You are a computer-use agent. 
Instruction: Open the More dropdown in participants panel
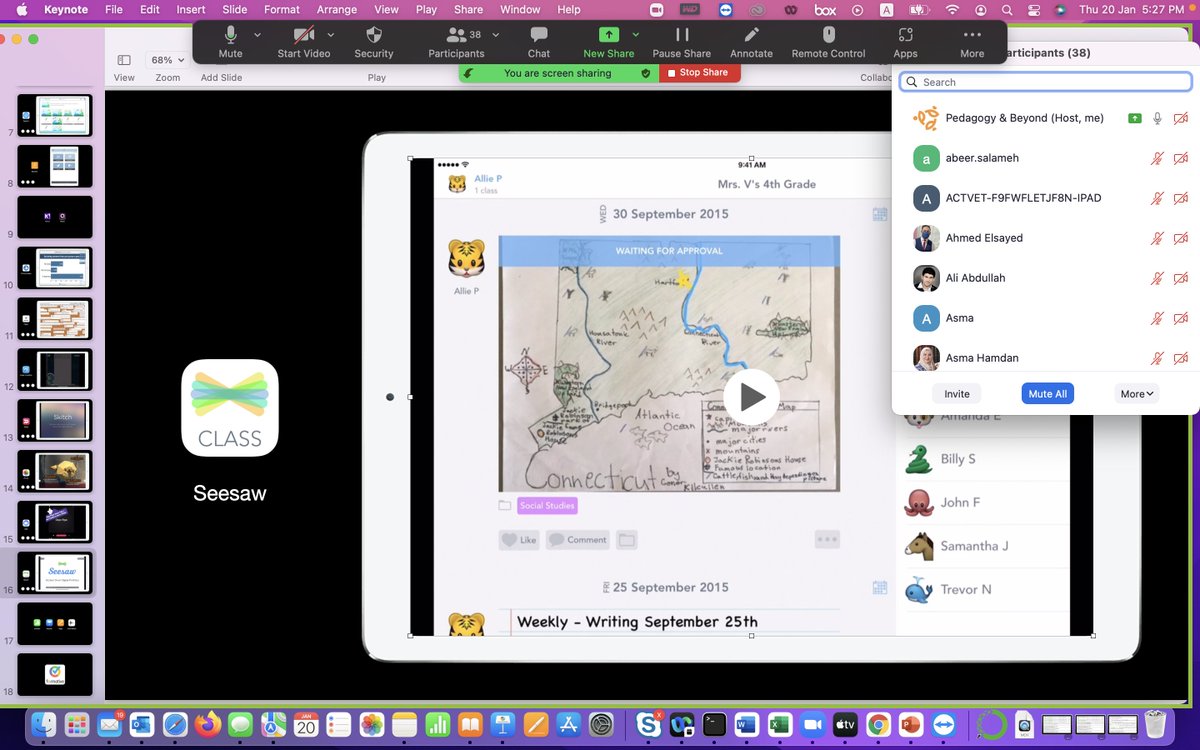pyautogui.click(x=1137, y=394)
